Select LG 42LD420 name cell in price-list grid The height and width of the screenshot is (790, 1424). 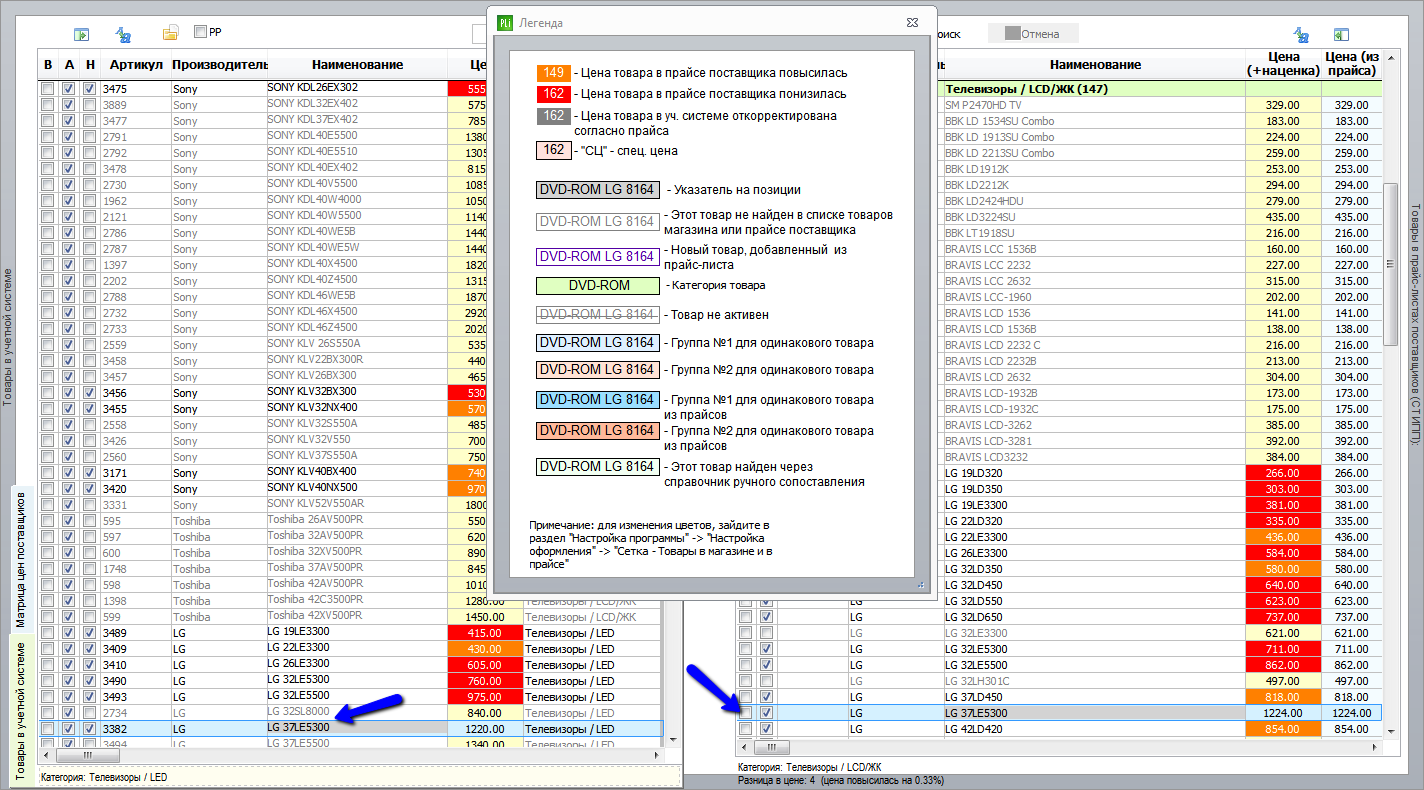pyautogui.click(x=1095, y=729)
